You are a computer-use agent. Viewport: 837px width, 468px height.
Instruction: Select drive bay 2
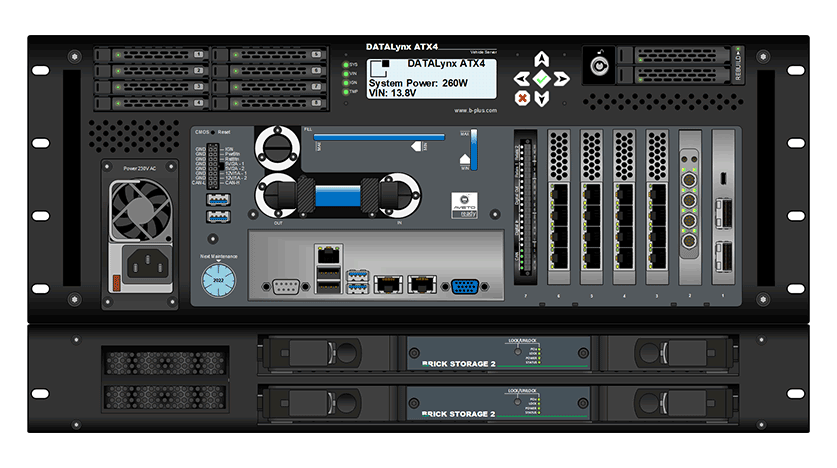coord(152,70)
